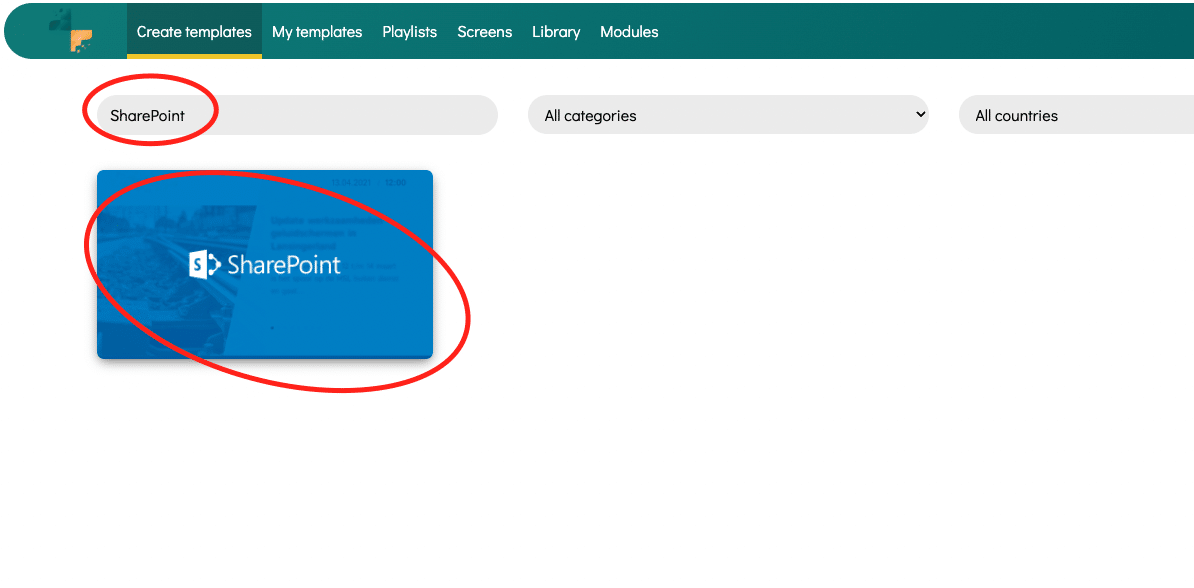The height and width of the screenshot is (588, 1194).
Task: Expand the All categories dropdown
Action: coord(728,115)
